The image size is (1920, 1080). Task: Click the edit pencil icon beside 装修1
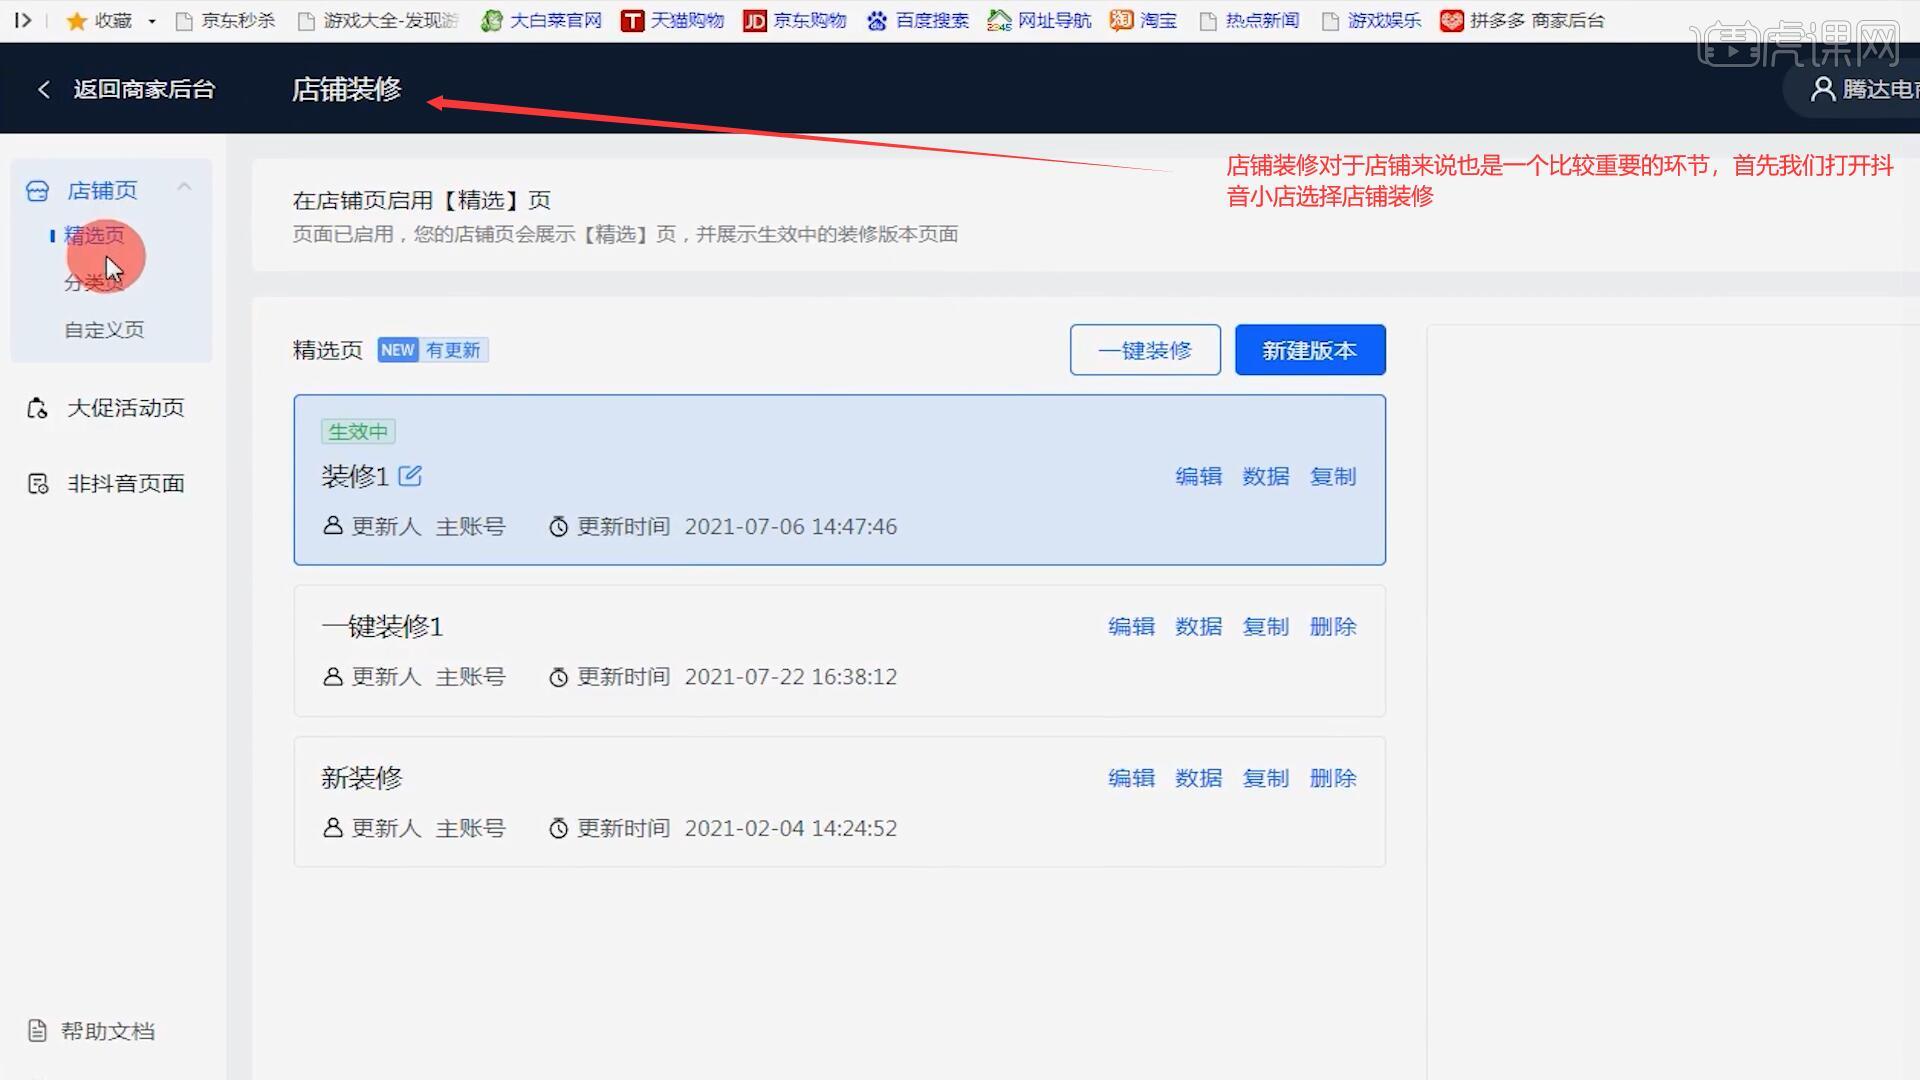[410, 476]
